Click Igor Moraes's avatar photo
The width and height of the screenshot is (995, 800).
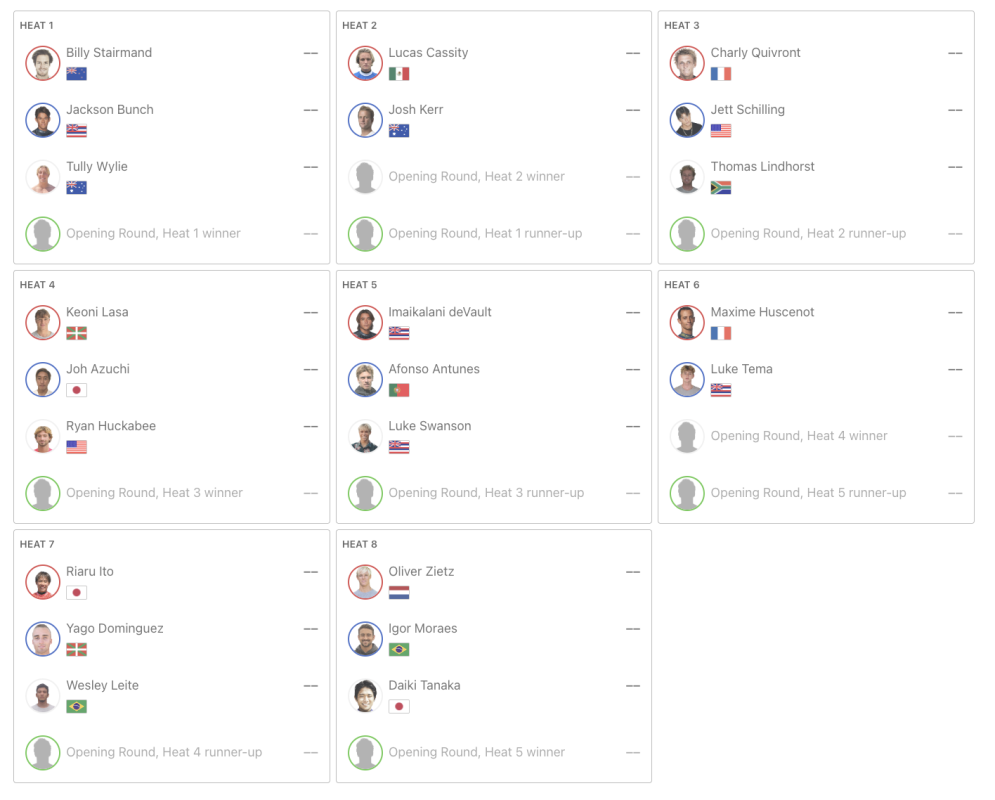point(365,639)
